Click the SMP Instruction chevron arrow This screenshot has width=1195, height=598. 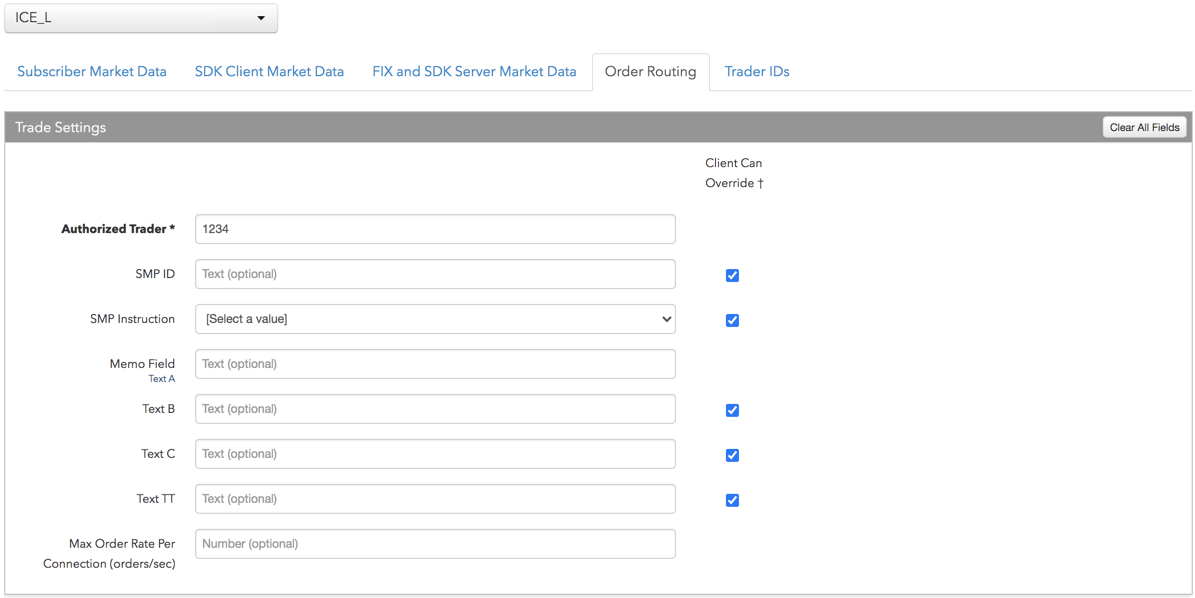[666, 319]
